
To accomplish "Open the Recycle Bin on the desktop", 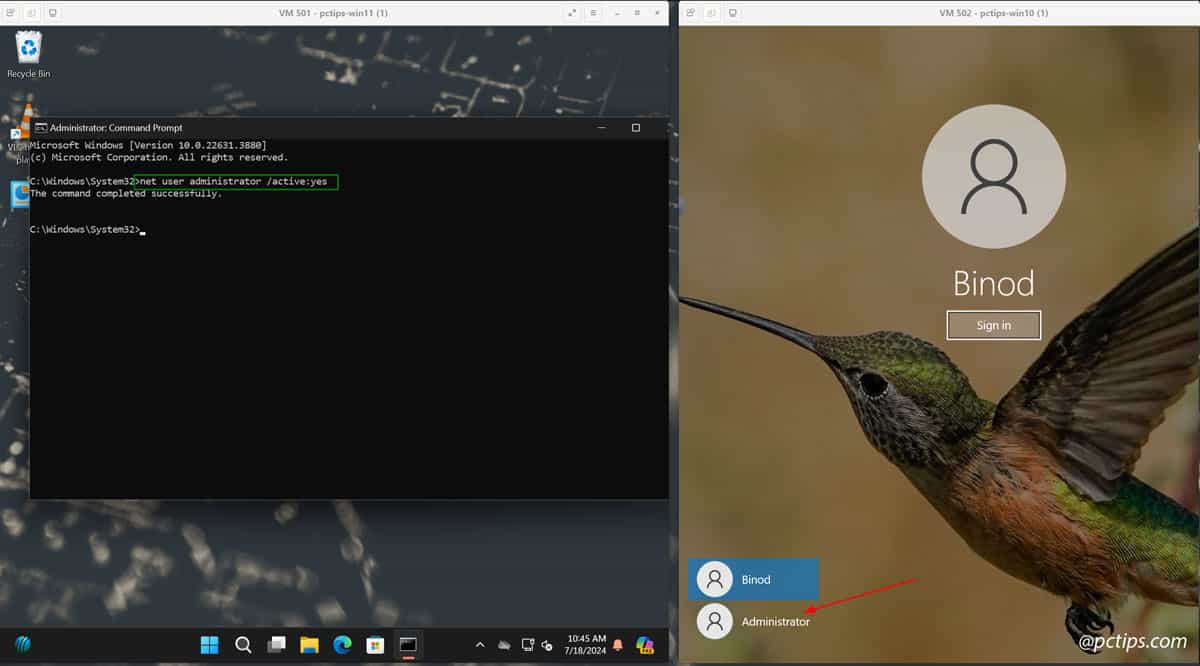I will click(x=28, y=47).
